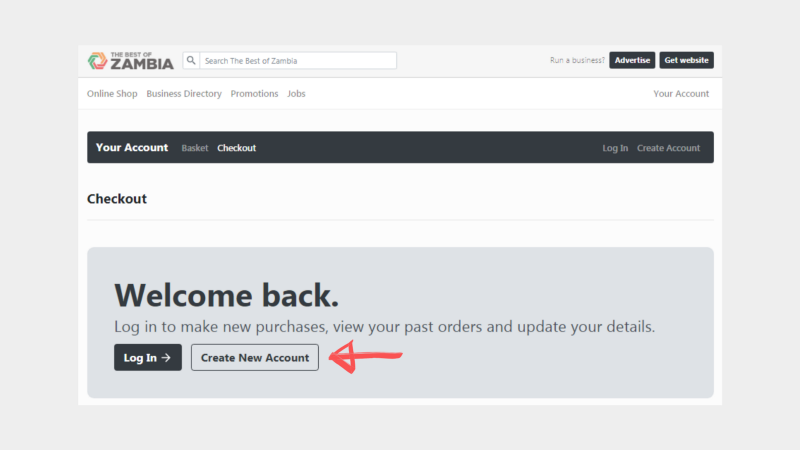Click the search magnifier icon
Viewport: 800px width, 450px height.
(191, 60)
